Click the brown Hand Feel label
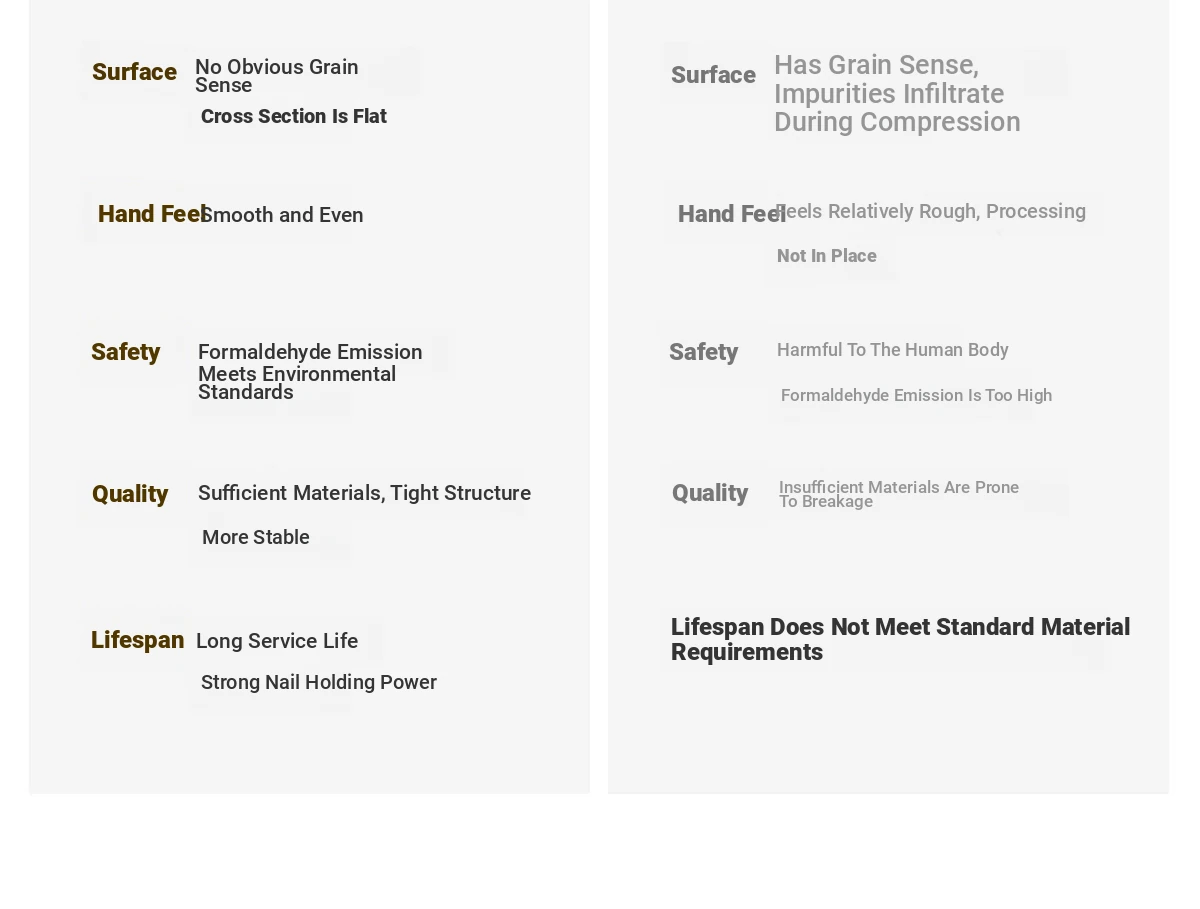The width and height of the screenshot is (1200, 909). [152, 214]
